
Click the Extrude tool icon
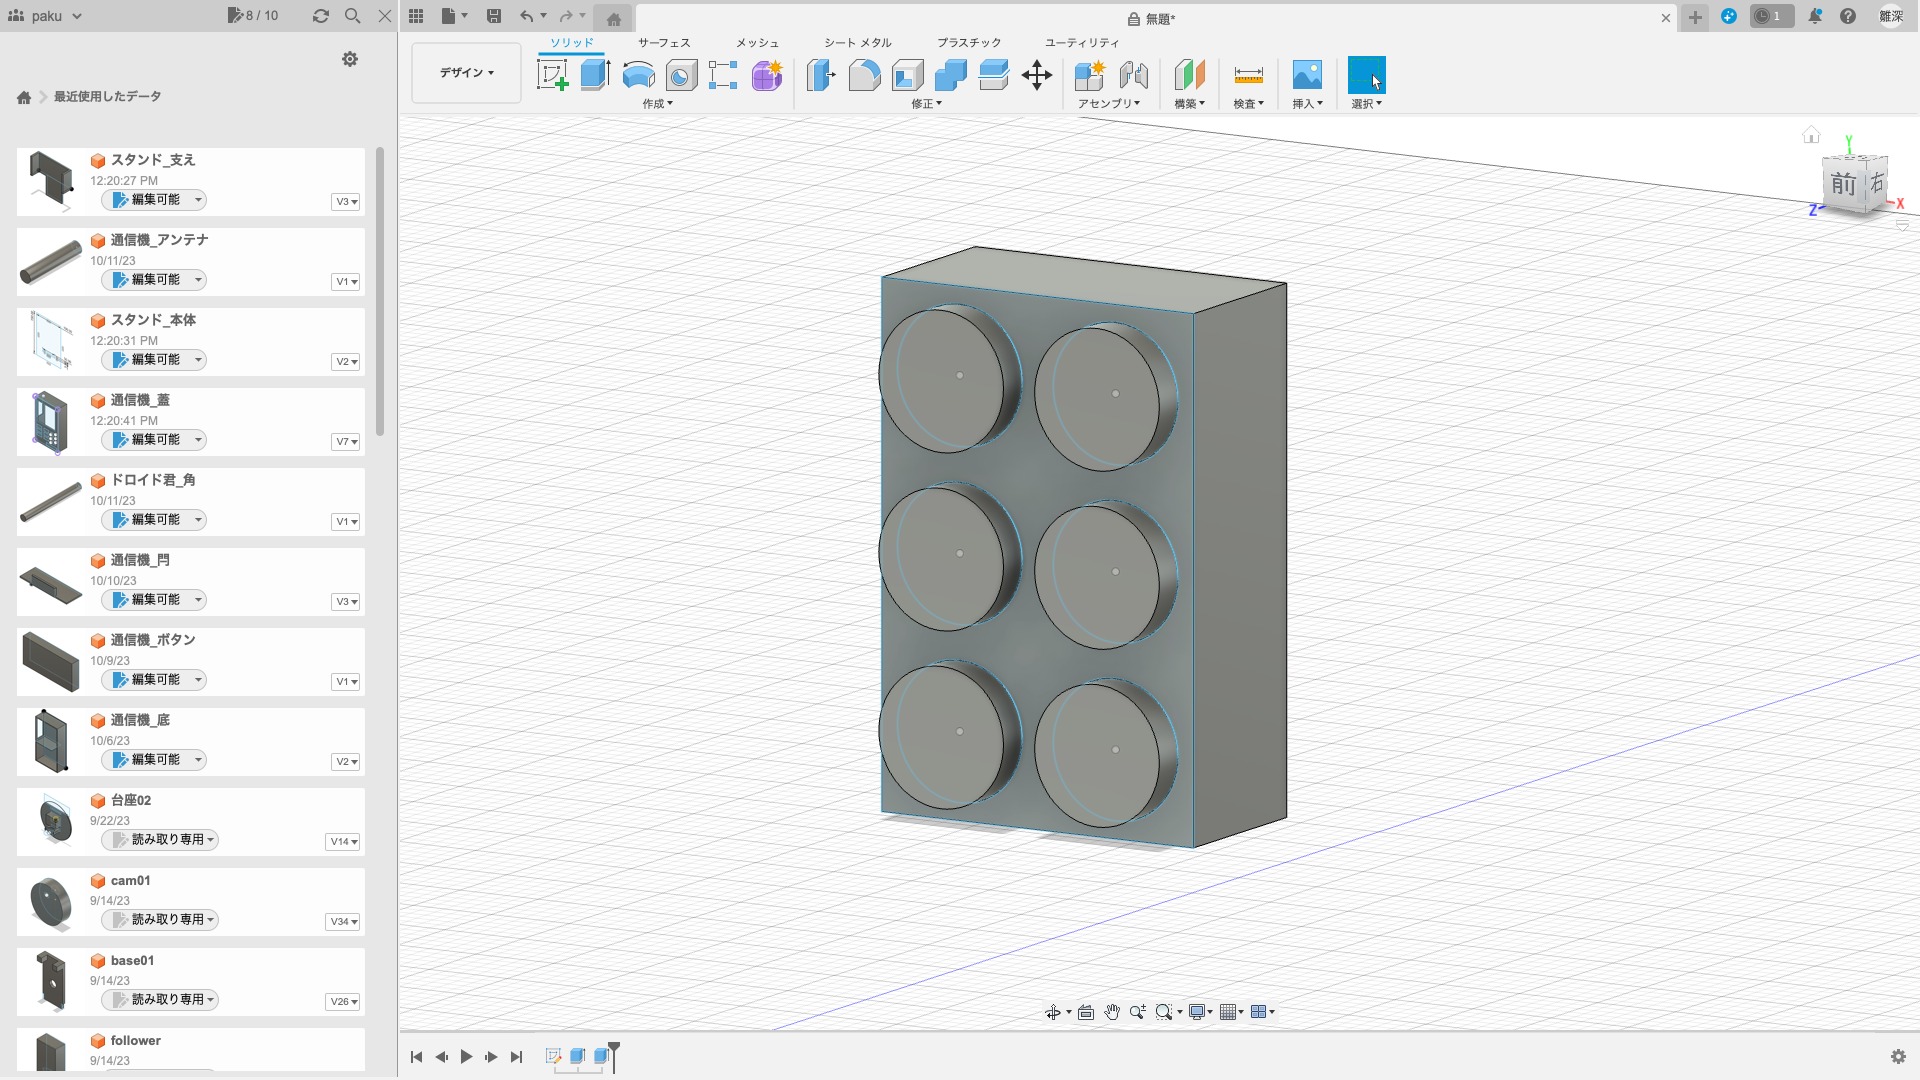[595, 75]
